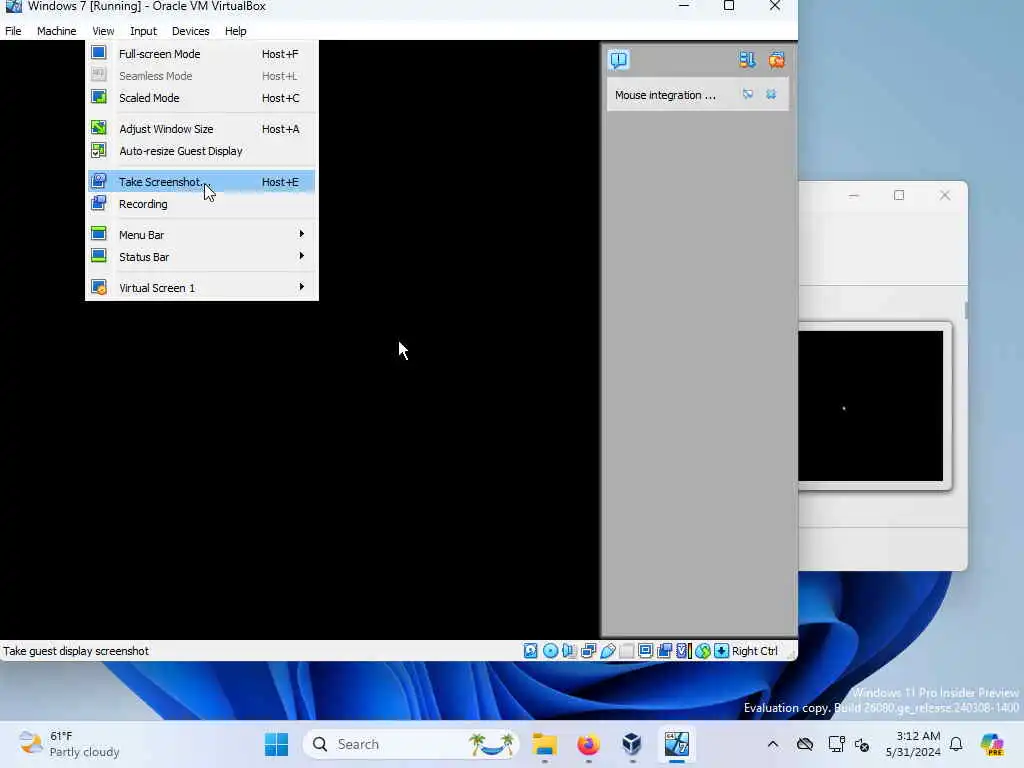
Task: Open VirtualBox Manager from the taskbar
Action: pyautogui.click(x=632, y=744)
